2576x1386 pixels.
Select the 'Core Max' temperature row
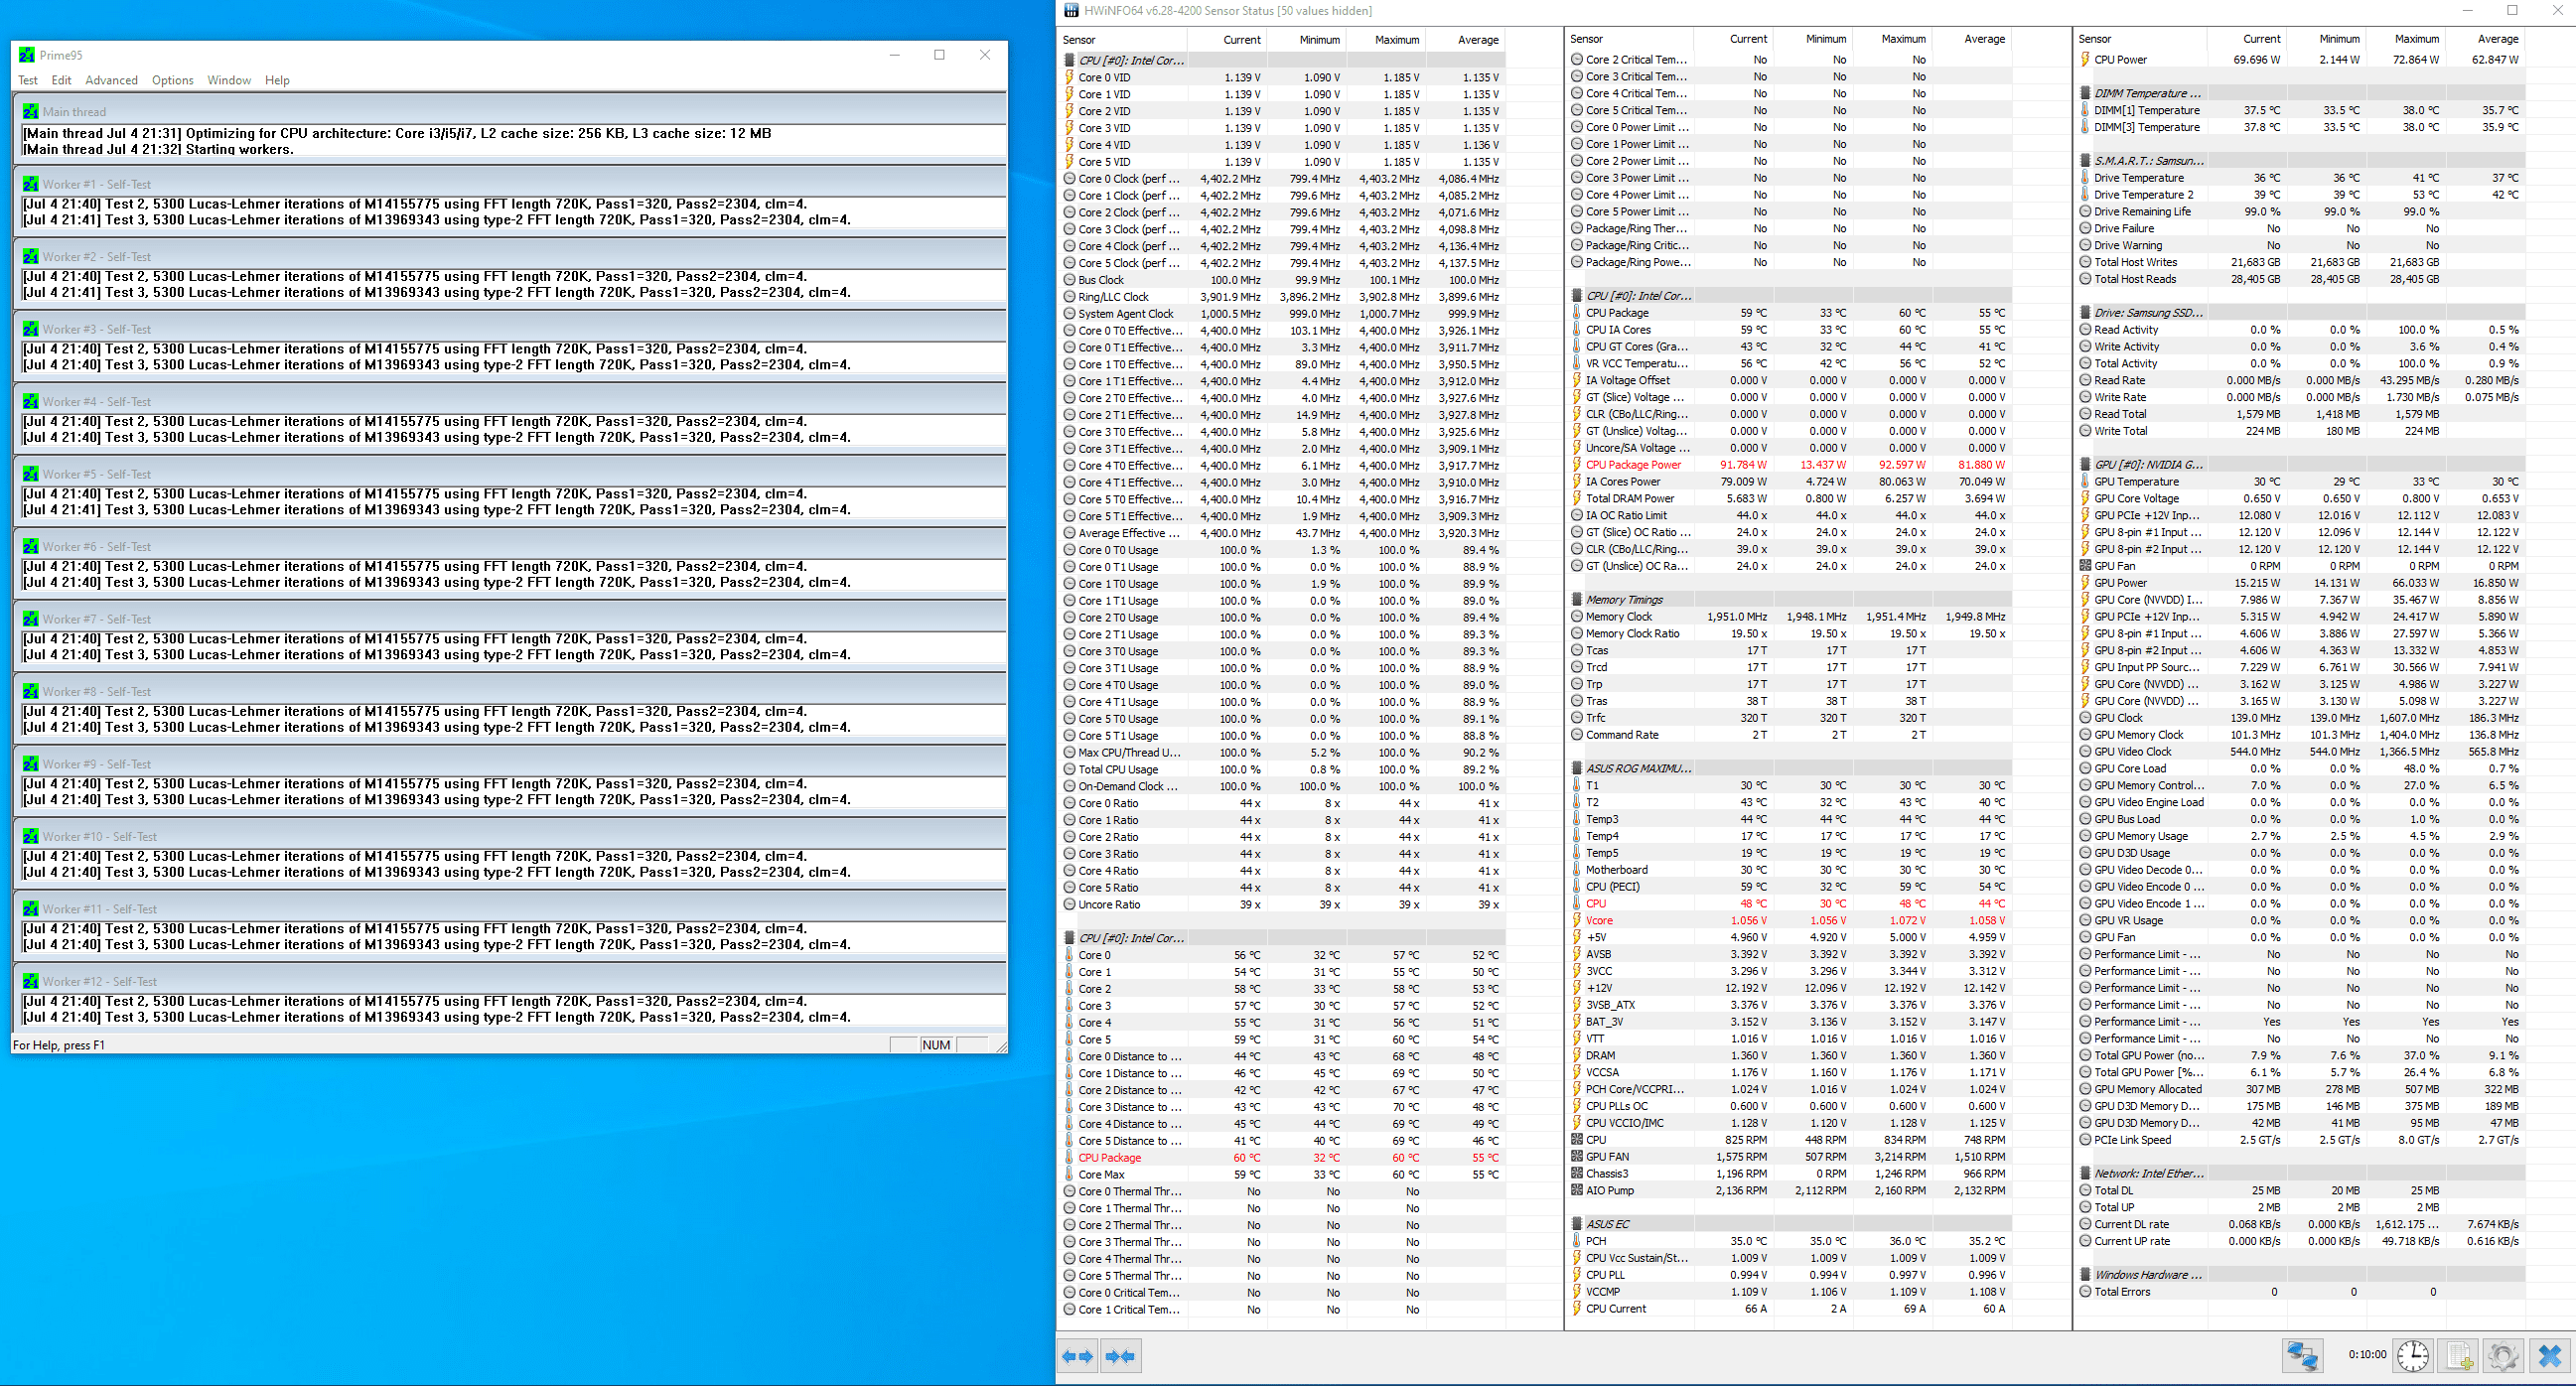[1282, 1174]
